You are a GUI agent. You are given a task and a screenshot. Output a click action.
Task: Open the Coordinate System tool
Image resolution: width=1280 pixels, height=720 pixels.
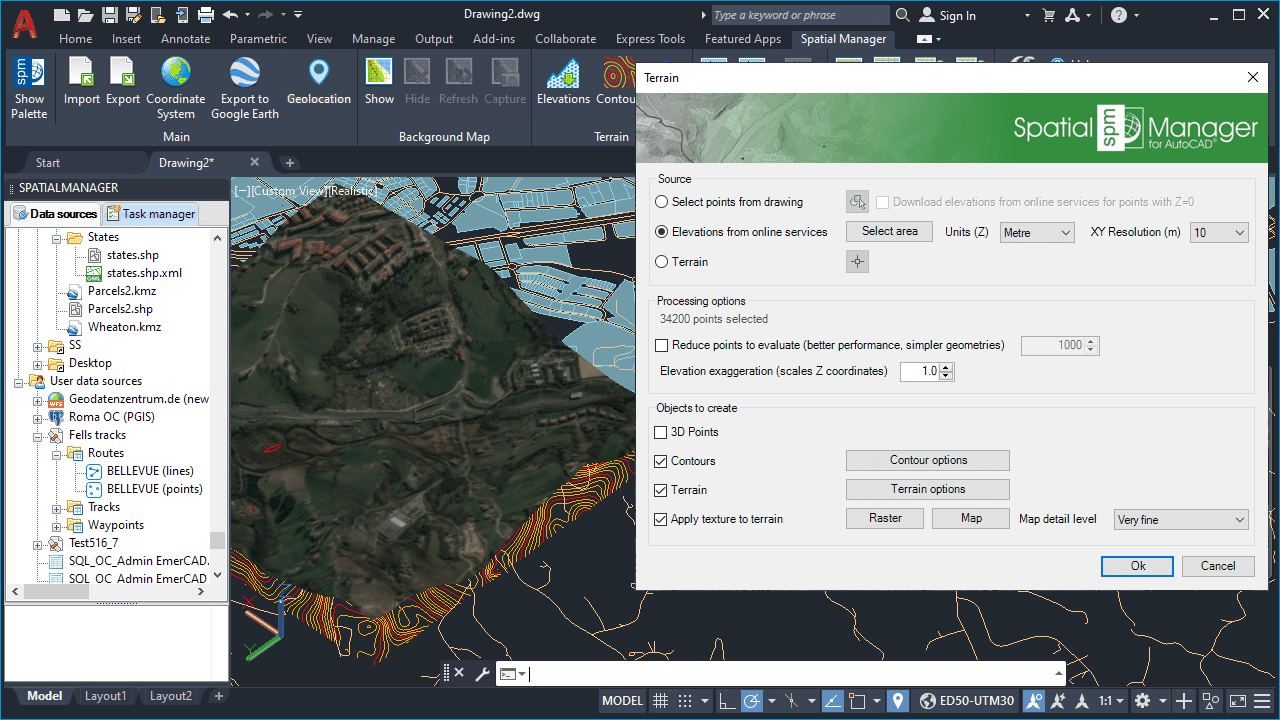point(176,88)
